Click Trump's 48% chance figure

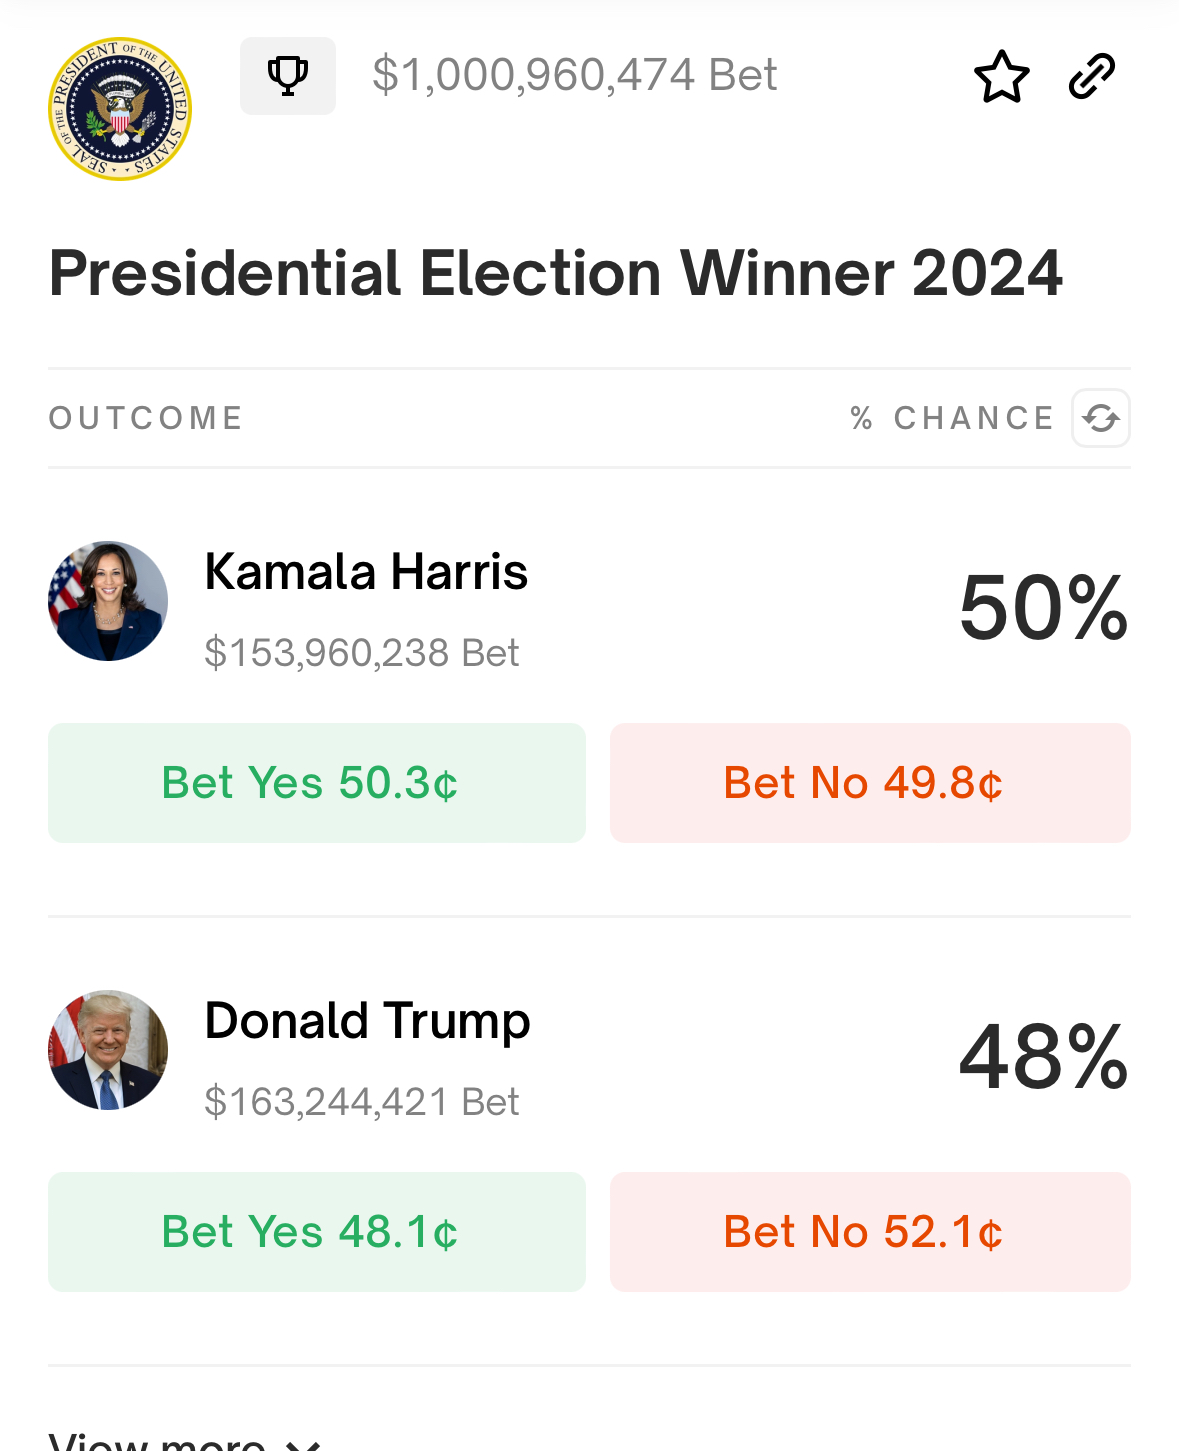[1044, 1057]
